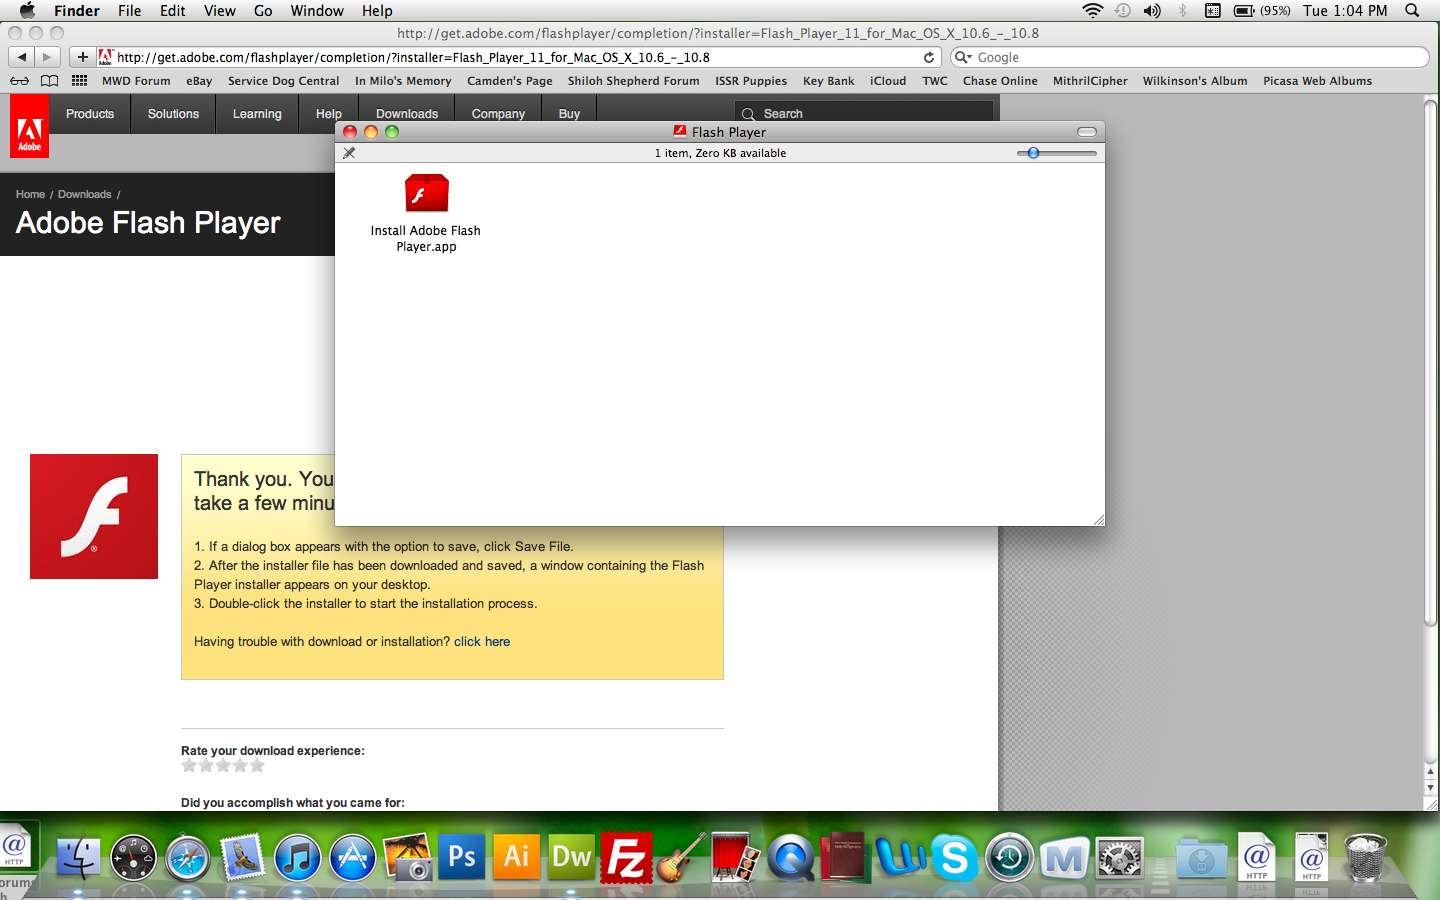Open the Finder menu in the menu bar
1440x900 pixels.
tap(77, 10)
